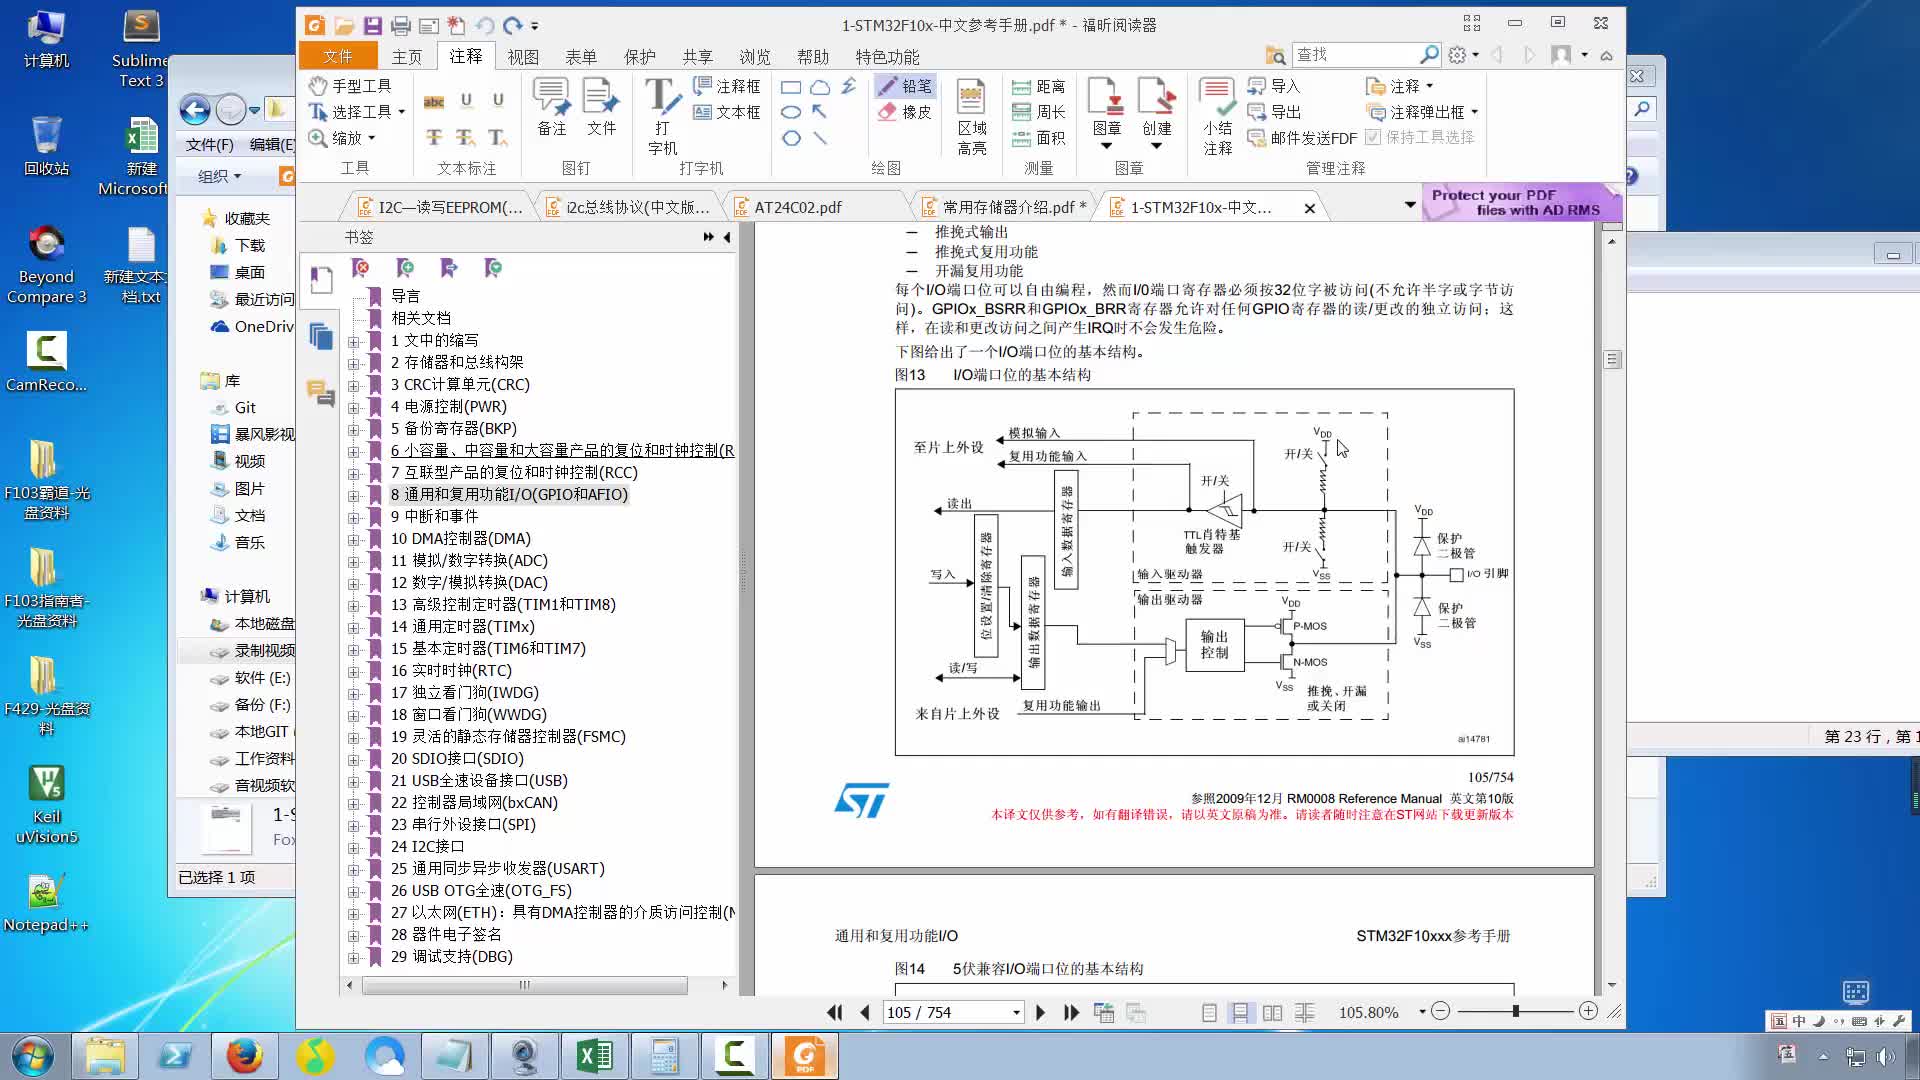Pick the Rectangle drawing tool
The height and width of the screenshot is (1080, 1920).
coord(791,87)
